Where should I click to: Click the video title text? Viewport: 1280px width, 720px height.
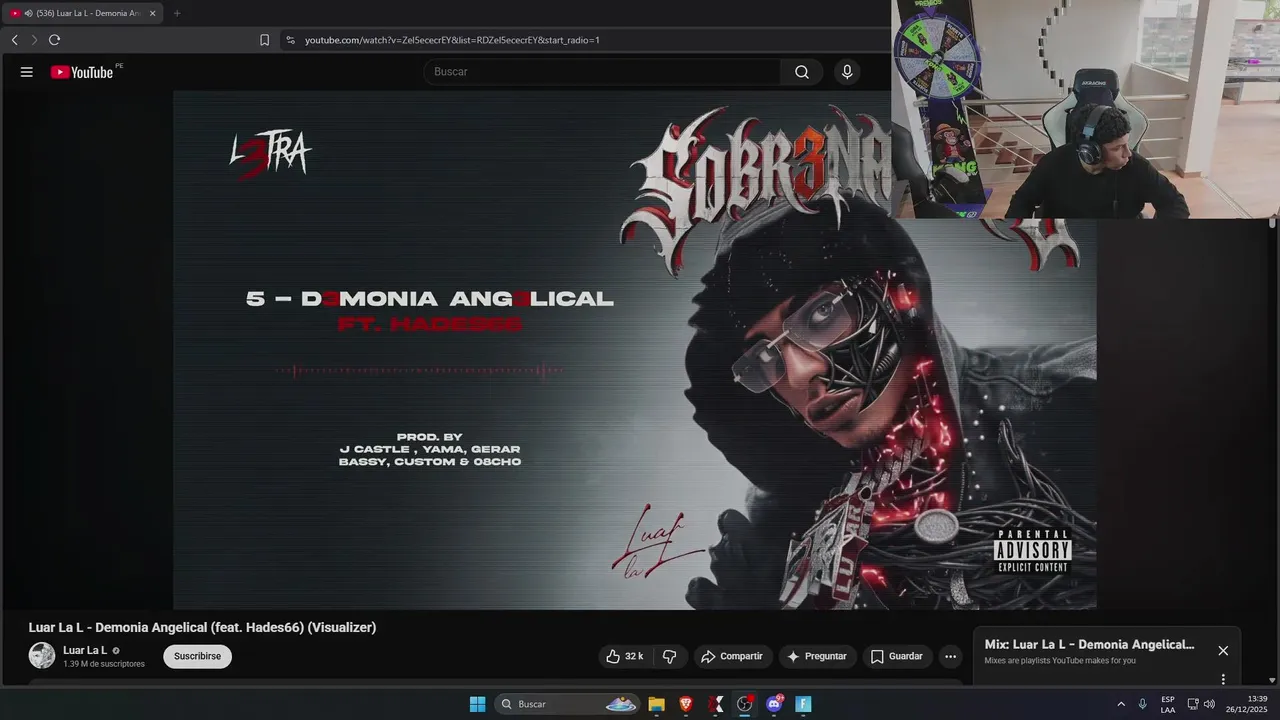click(202, 628)
